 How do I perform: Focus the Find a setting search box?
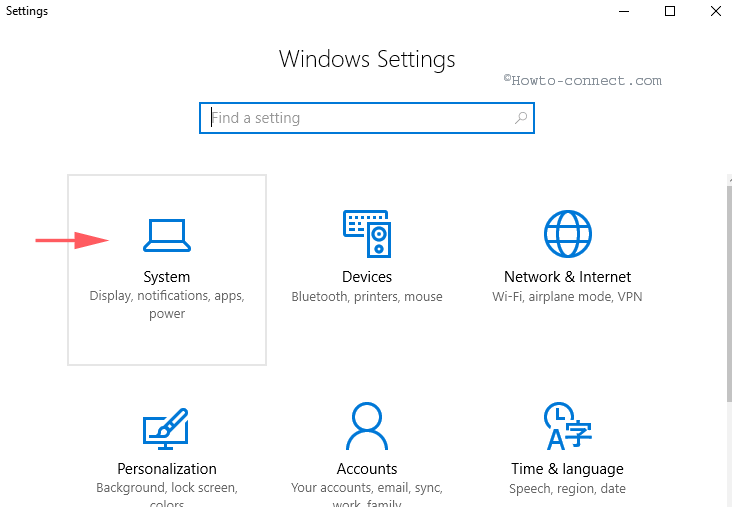coord(367,118)
